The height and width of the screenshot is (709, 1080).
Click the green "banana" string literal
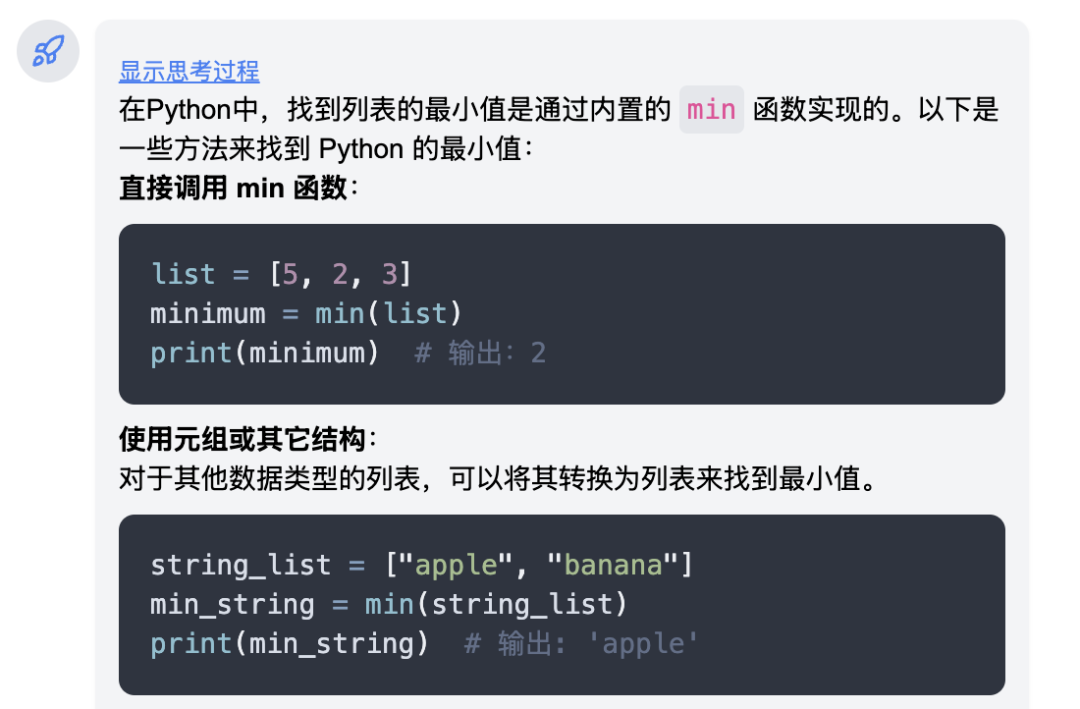point(613,565)
